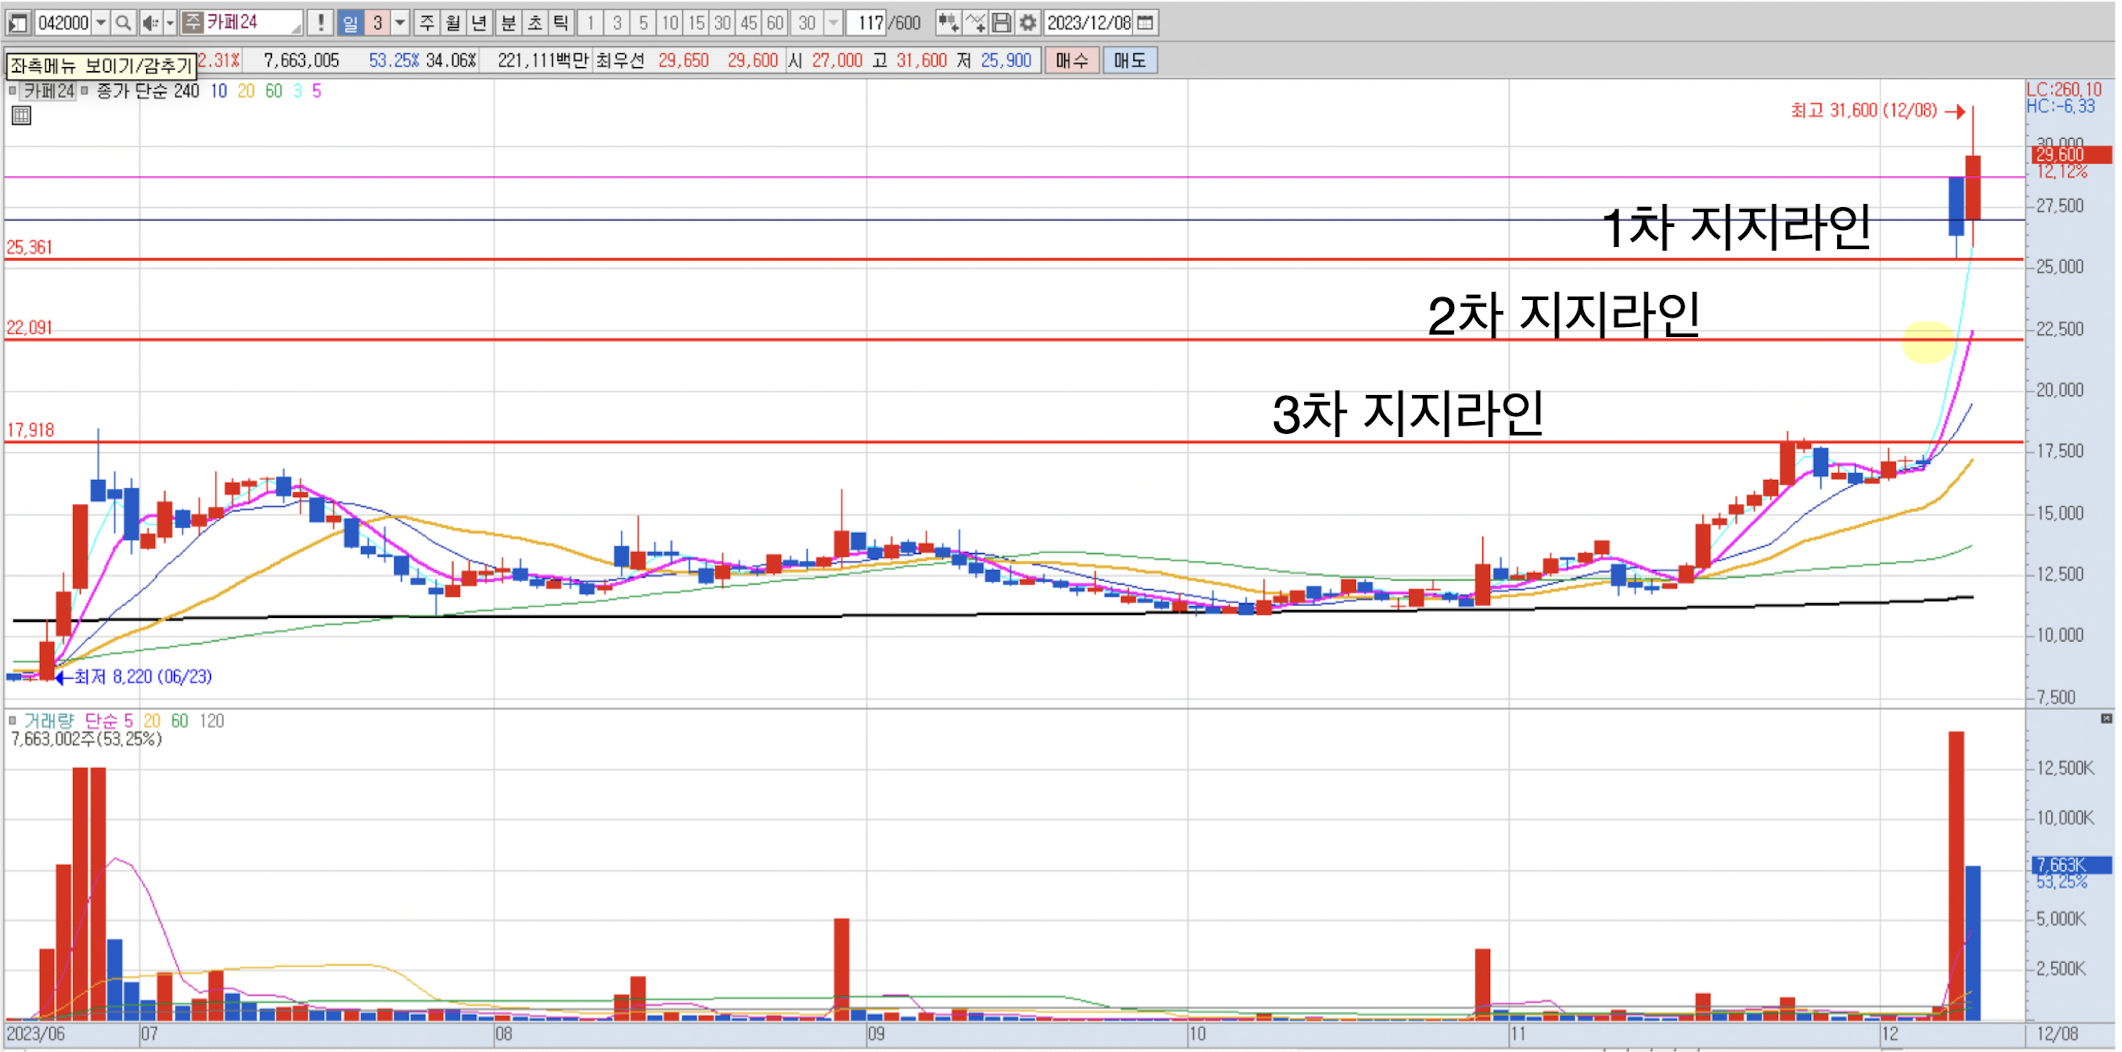Open the stock search magnifier icon
Image resolution: width=2122 pixels, height=1052 pixels.
click(x=123, y=22)
